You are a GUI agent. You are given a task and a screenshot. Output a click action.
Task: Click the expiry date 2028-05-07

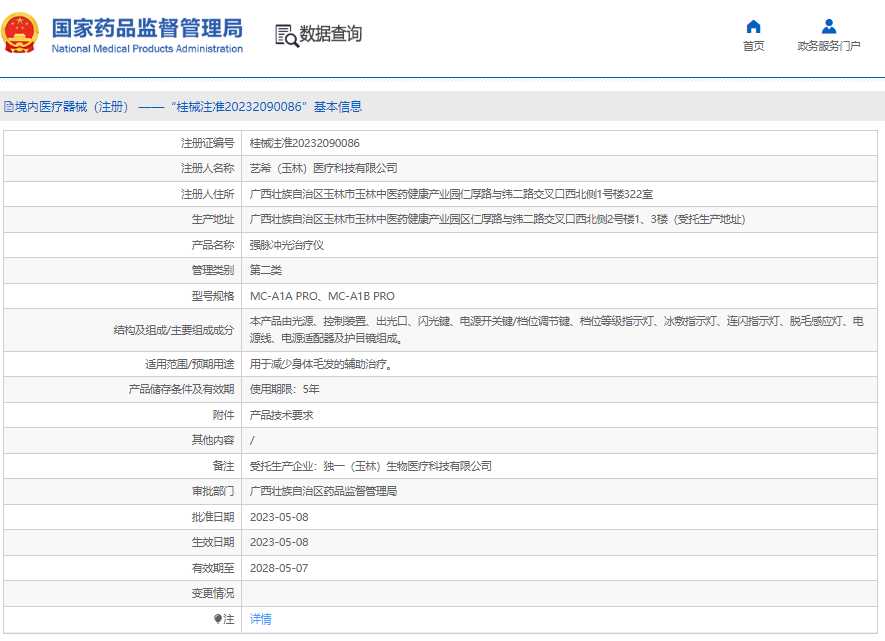point(279,568)
